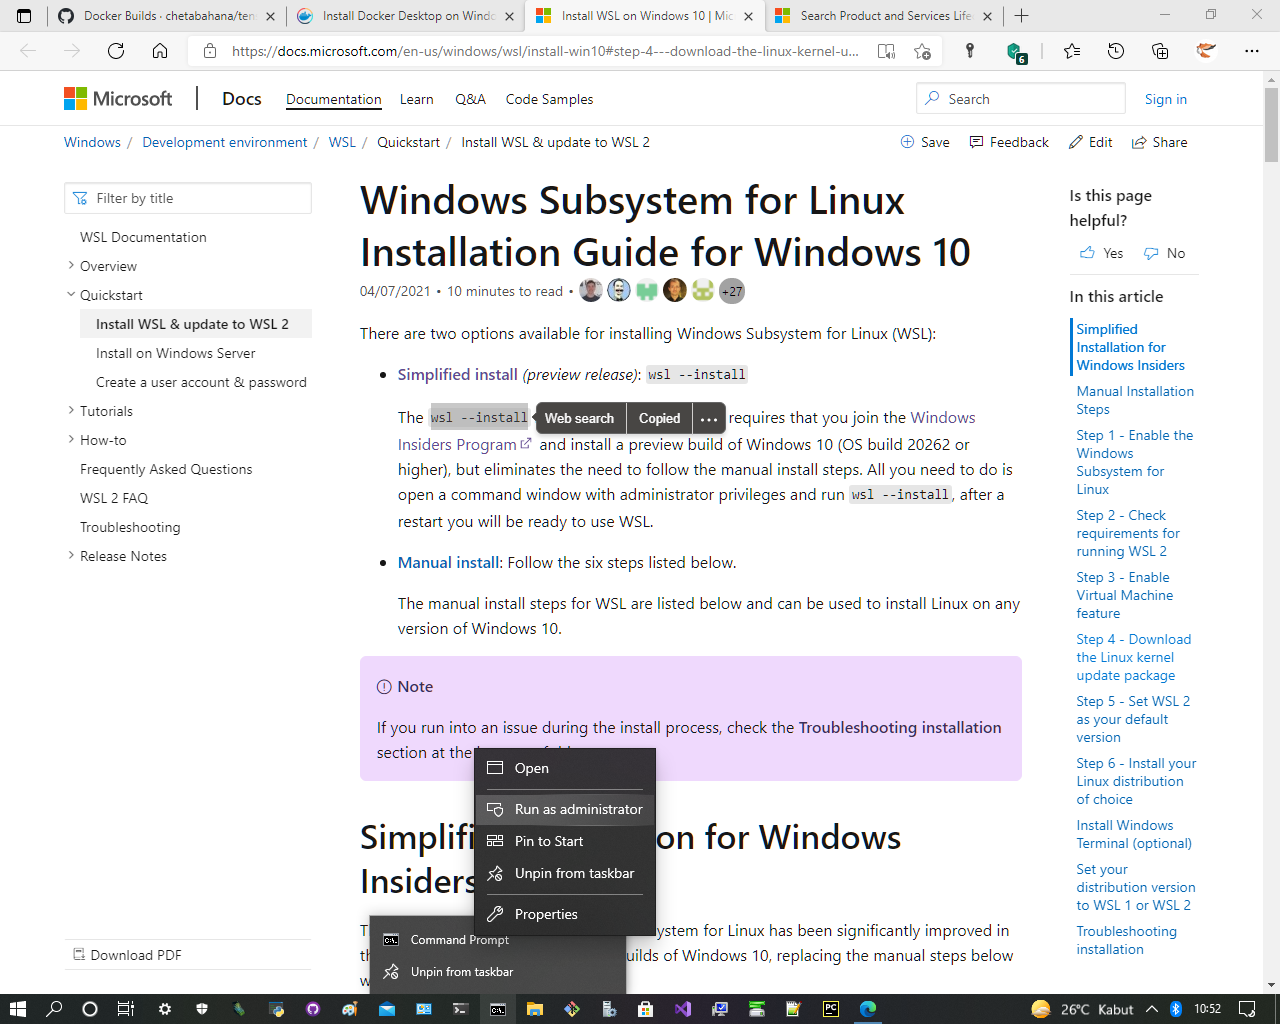Close the Install WSL tab
1280x1024 pixels.
pyautogui.click(x=748, y=16)
